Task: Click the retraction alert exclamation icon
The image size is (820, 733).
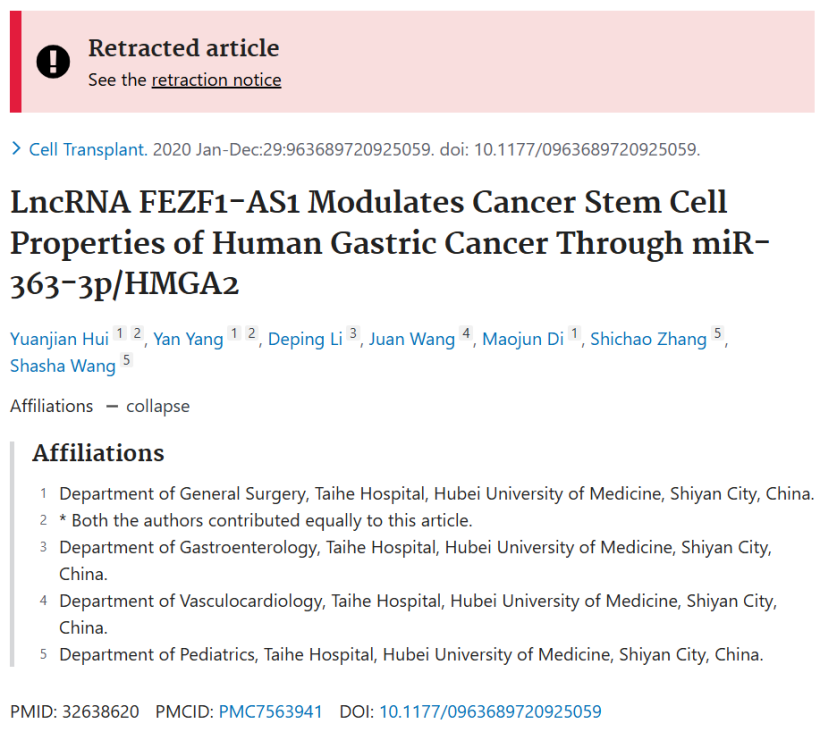Action: 53,62
